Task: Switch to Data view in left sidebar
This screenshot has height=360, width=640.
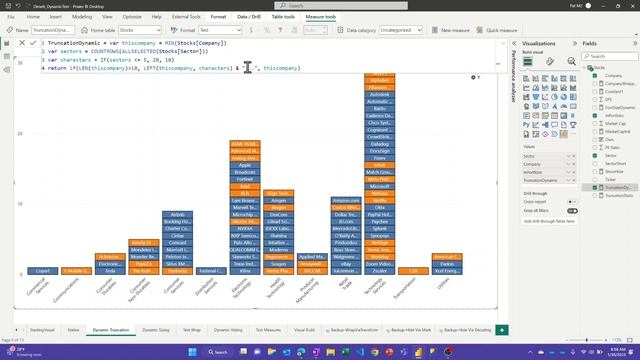Action: (7, 56)
